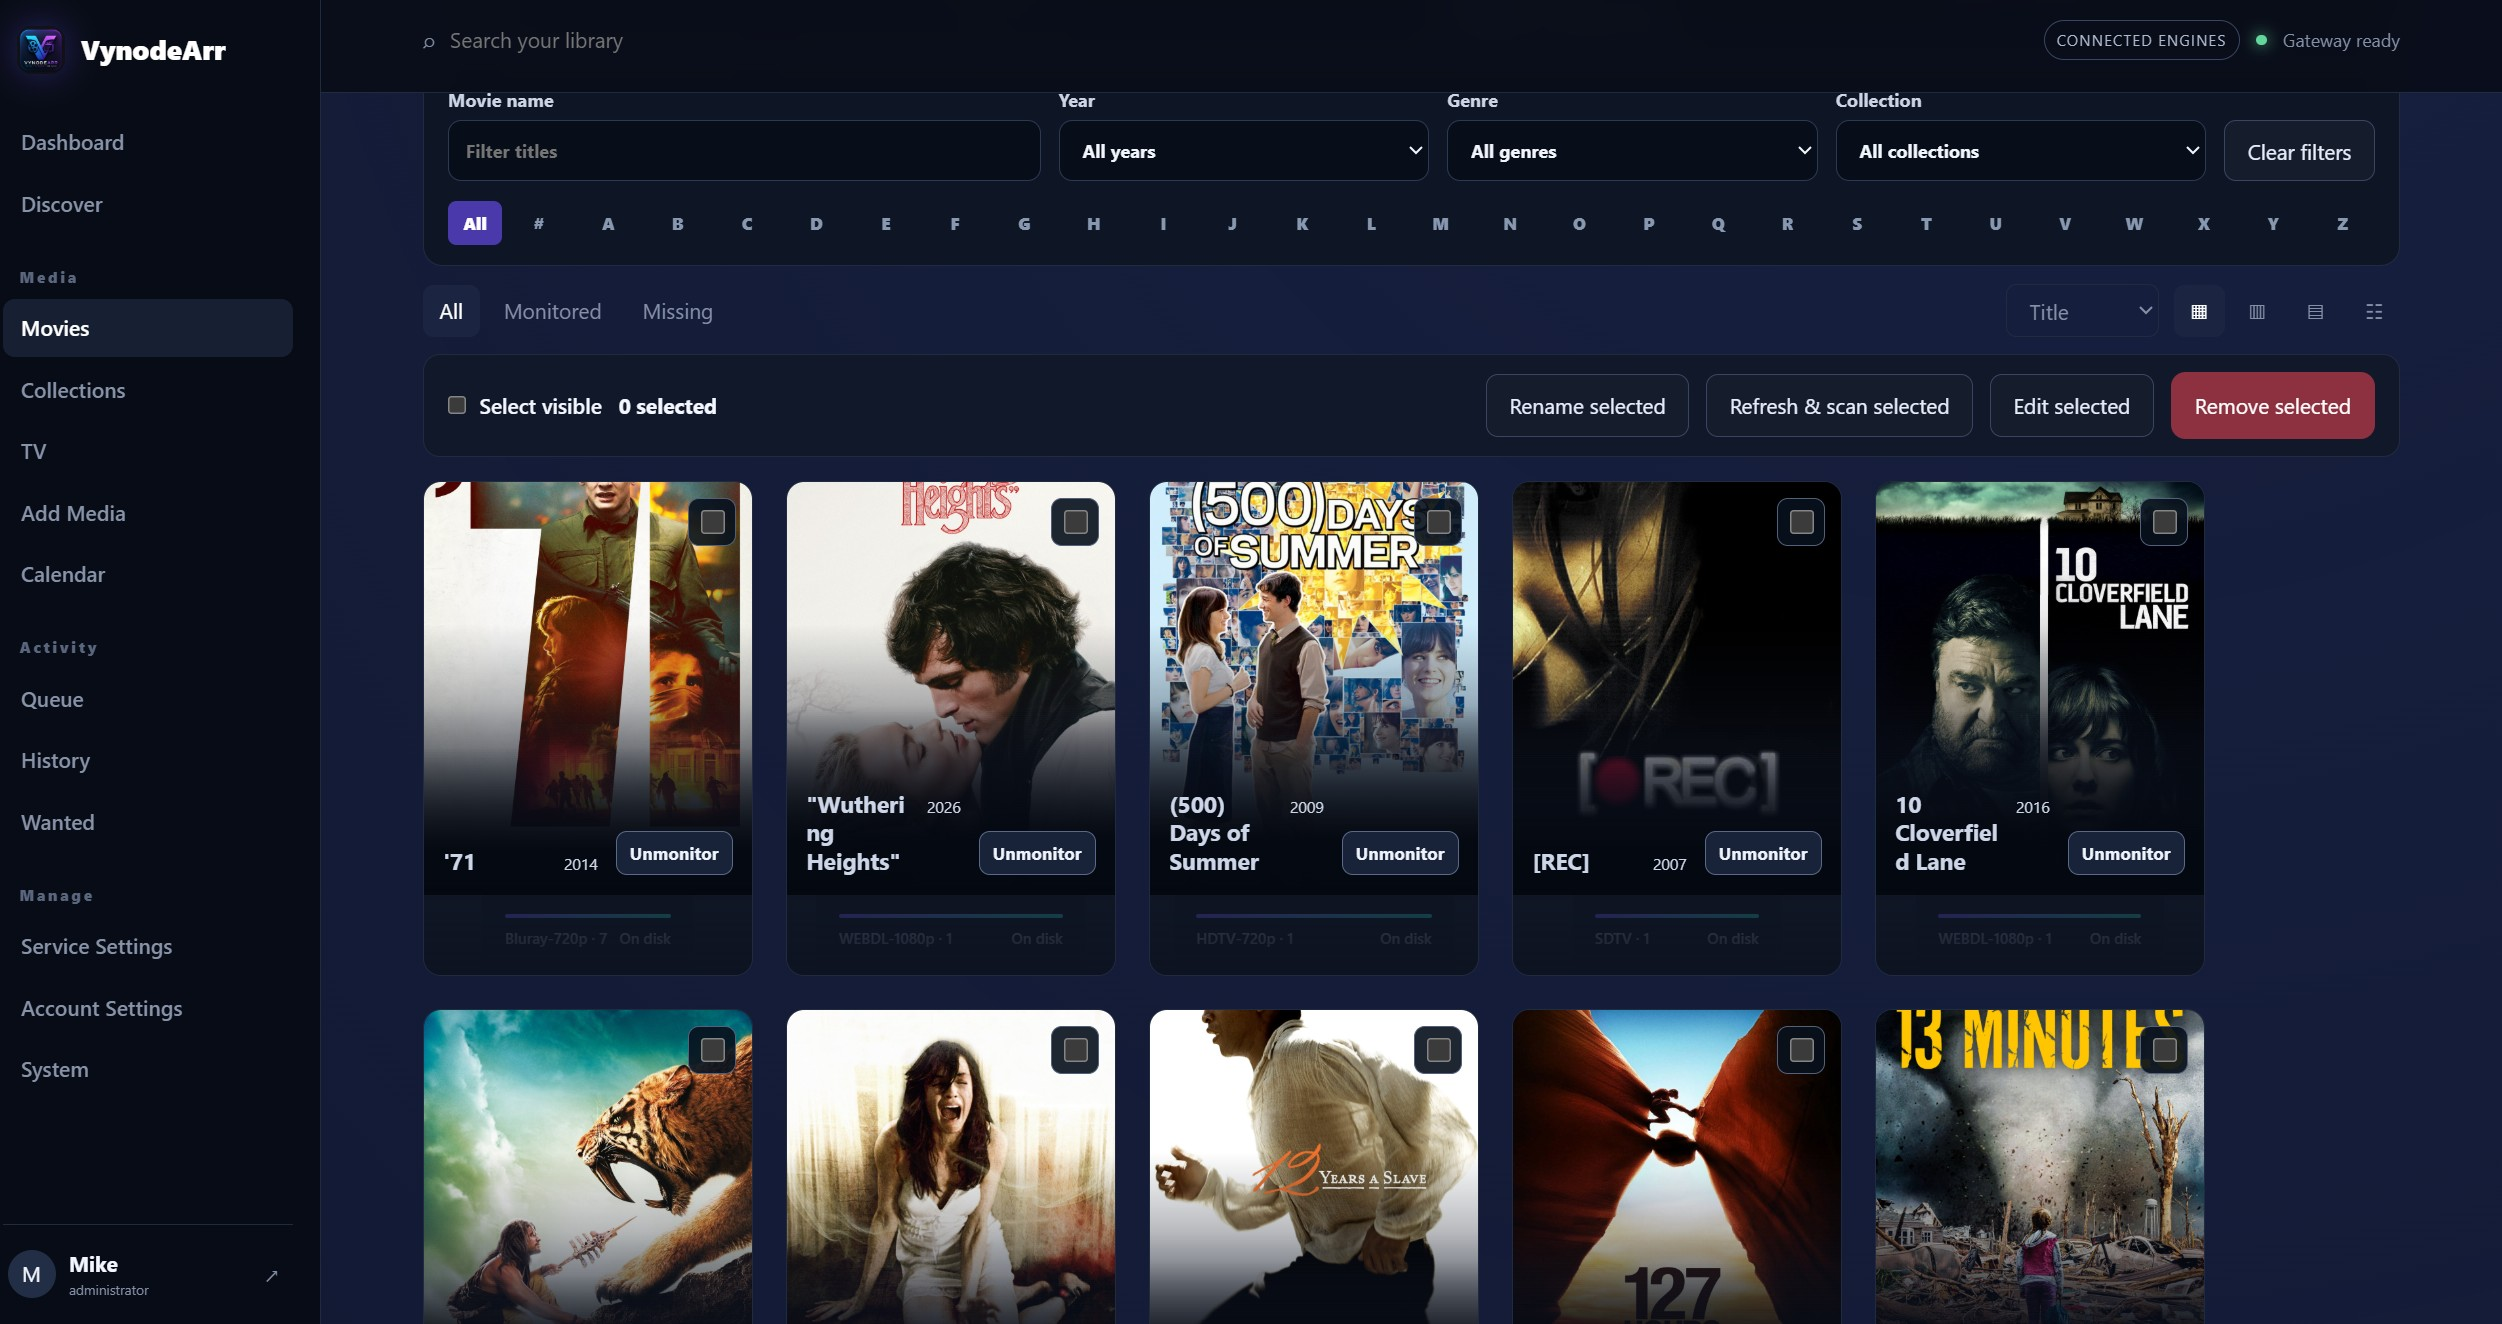This screenshot has height=1324, width=2502.
Task: Open the All years dropdown
Action: (1243, 151)
